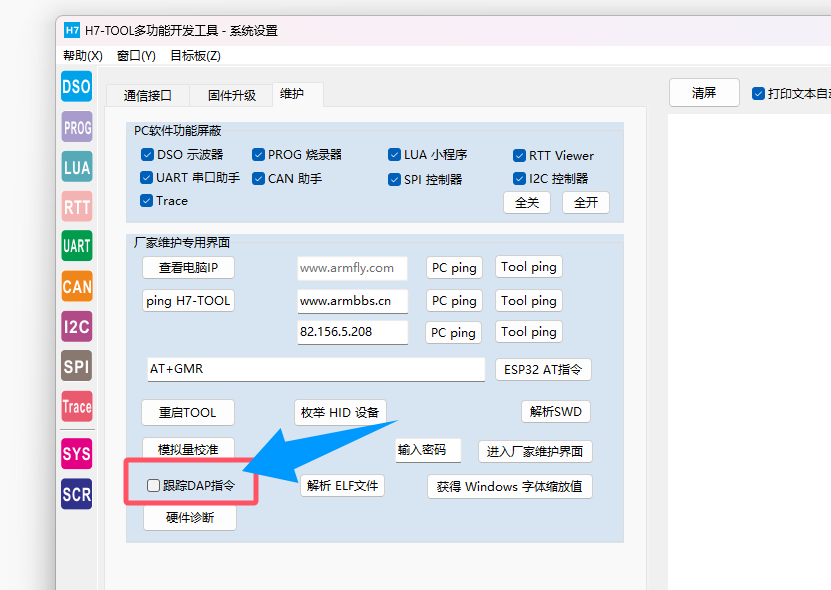Click Tool ping beside www.armfly.com
The width and height of the screenshot is (831, 590).
(529, 267)
